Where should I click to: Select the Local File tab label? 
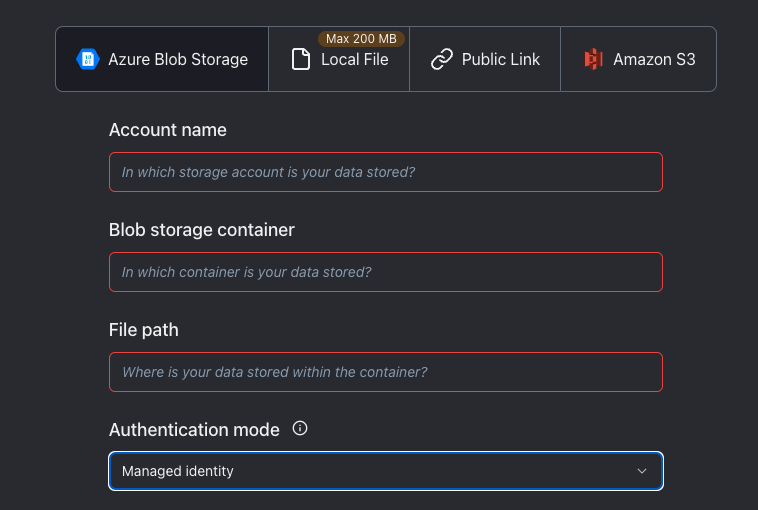354,60
